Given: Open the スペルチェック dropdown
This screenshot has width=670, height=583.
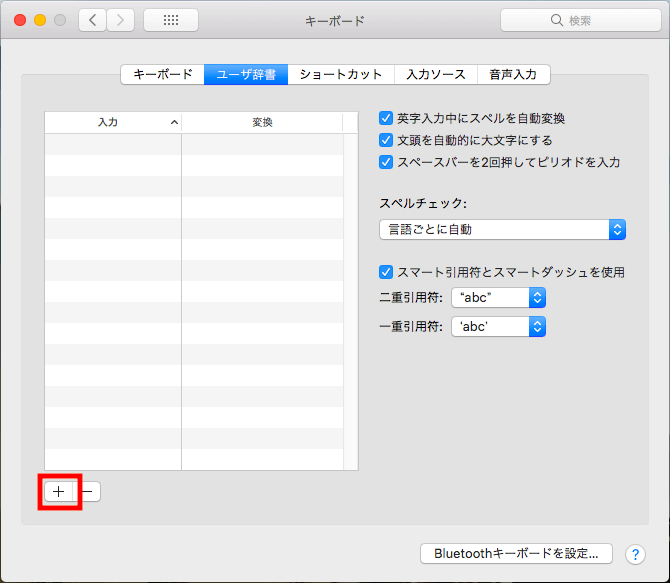Looking at the screenshot, I should (x=502, y=230).
